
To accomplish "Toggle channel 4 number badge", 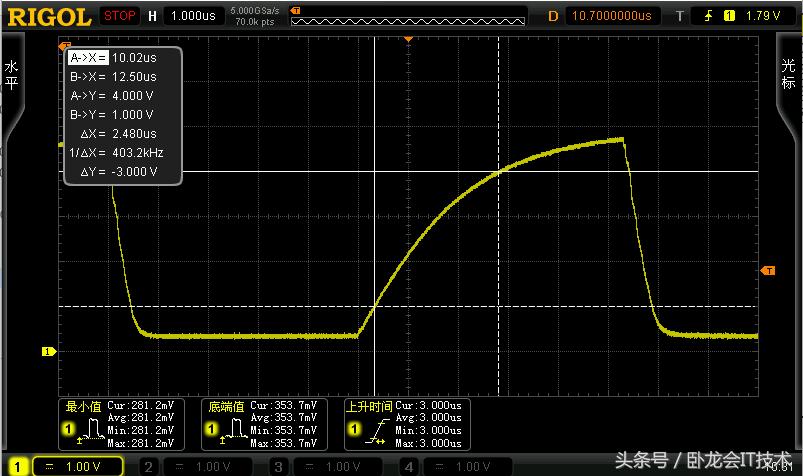I will tap(409, 467).
